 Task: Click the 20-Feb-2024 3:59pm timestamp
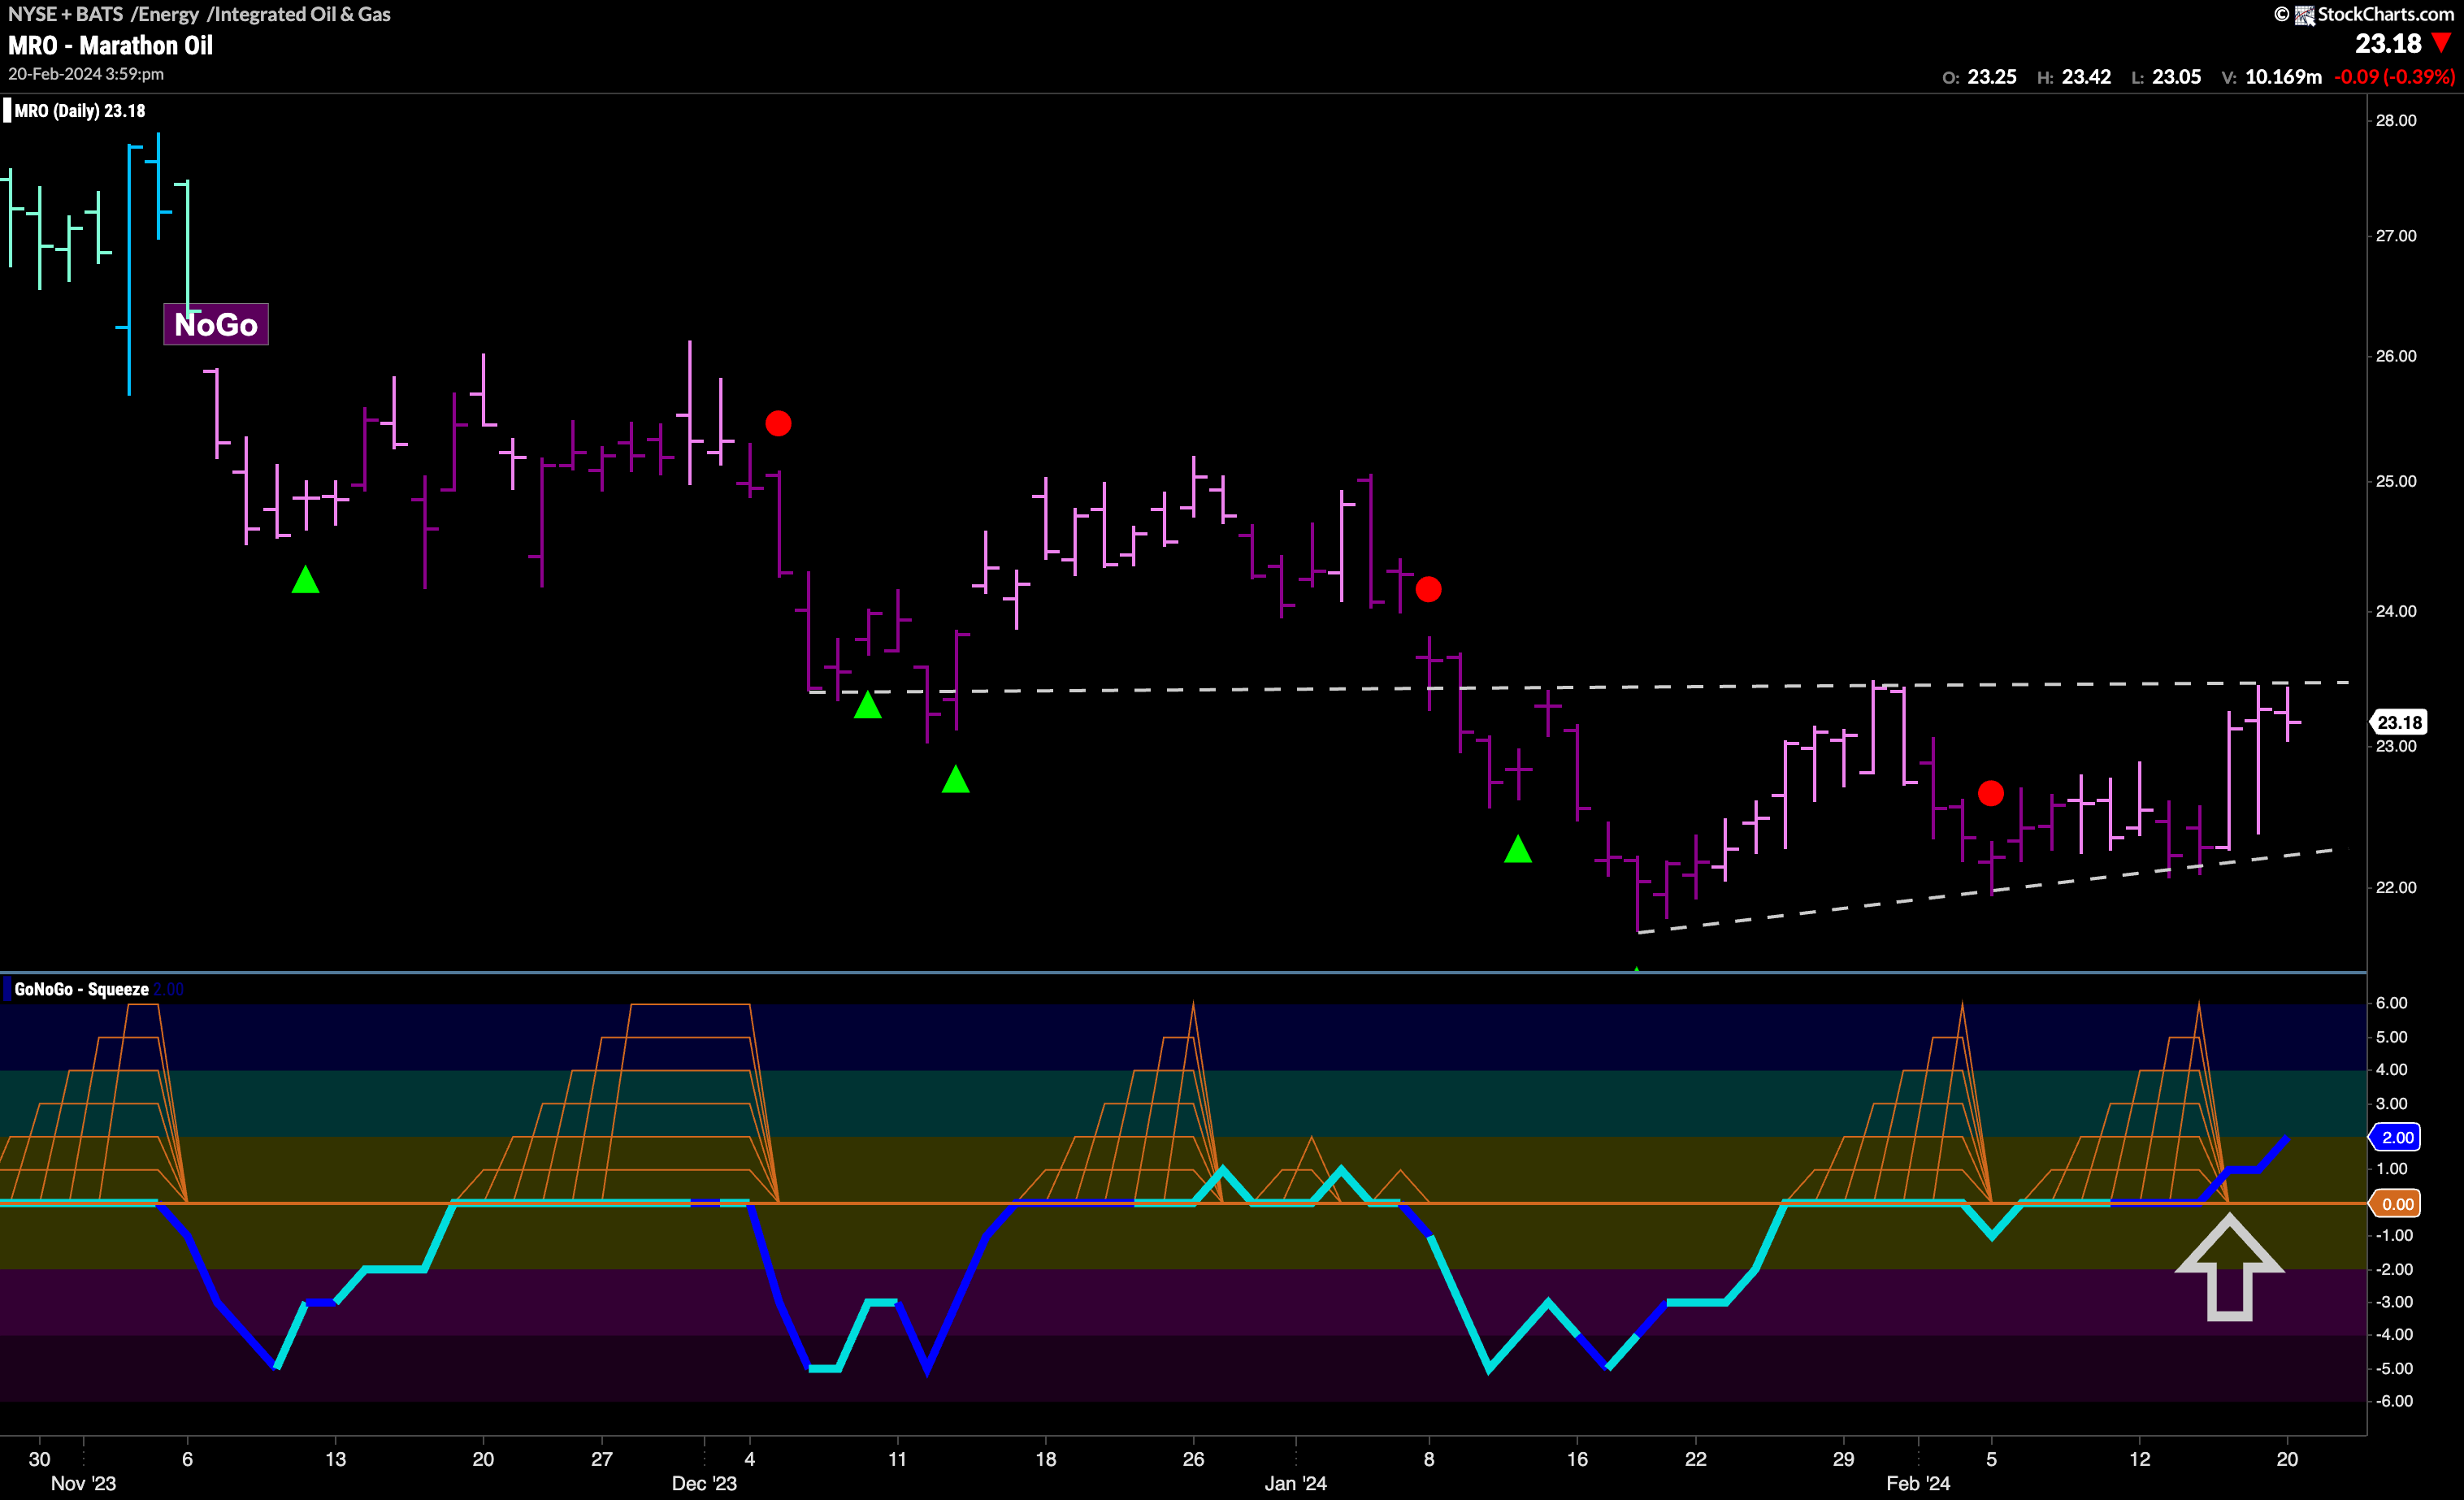click(86, 74)
